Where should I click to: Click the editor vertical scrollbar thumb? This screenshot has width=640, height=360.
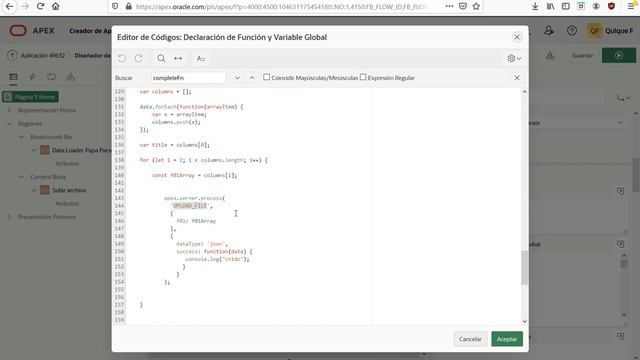524,267
